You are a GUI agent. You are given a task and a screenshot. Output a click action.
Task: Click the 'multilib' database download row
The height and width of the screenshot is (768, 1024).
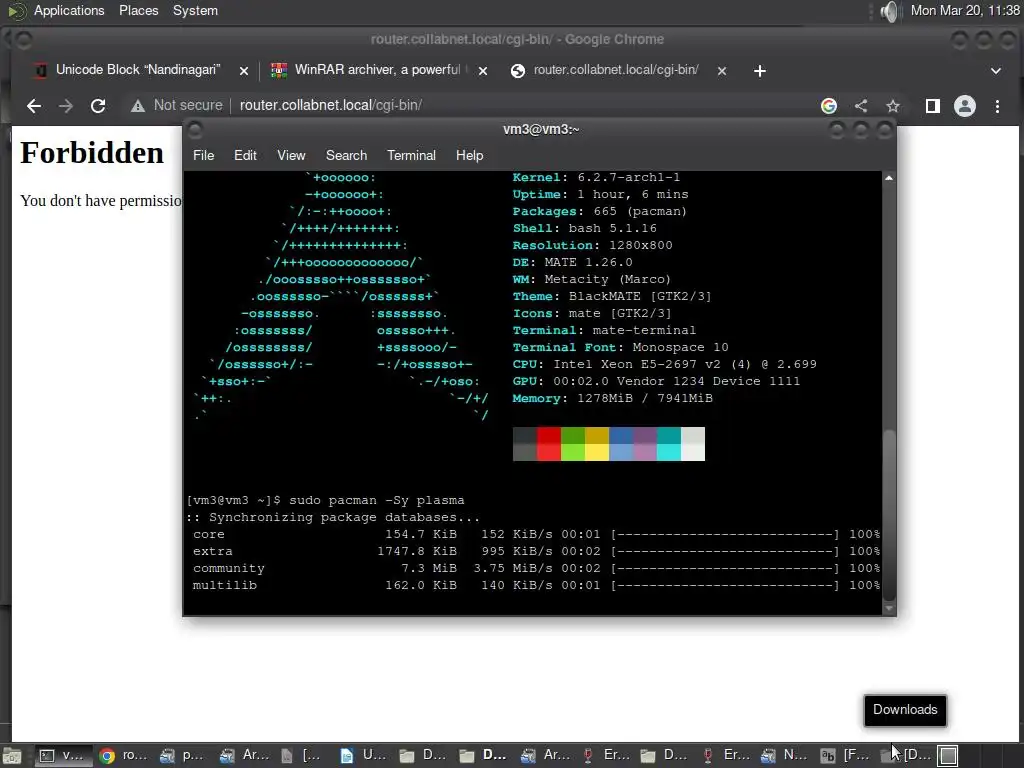pos(536,585)
